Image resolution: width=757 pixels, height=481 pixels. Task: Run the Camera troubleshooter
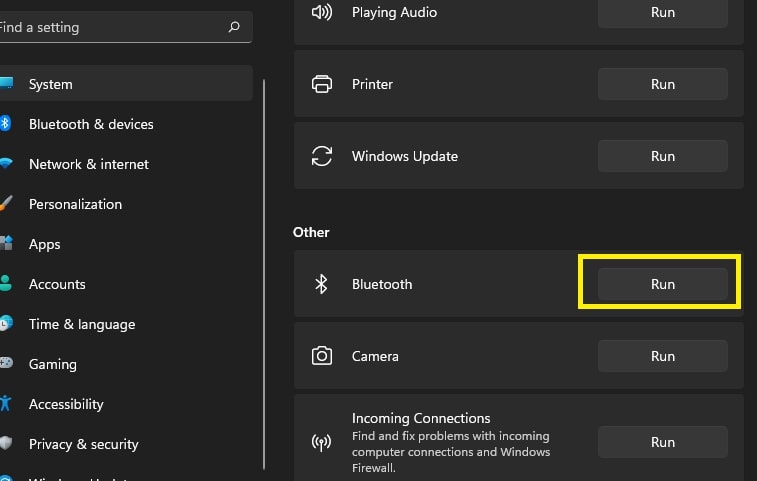pyautogui.click(x=663, y=356)
